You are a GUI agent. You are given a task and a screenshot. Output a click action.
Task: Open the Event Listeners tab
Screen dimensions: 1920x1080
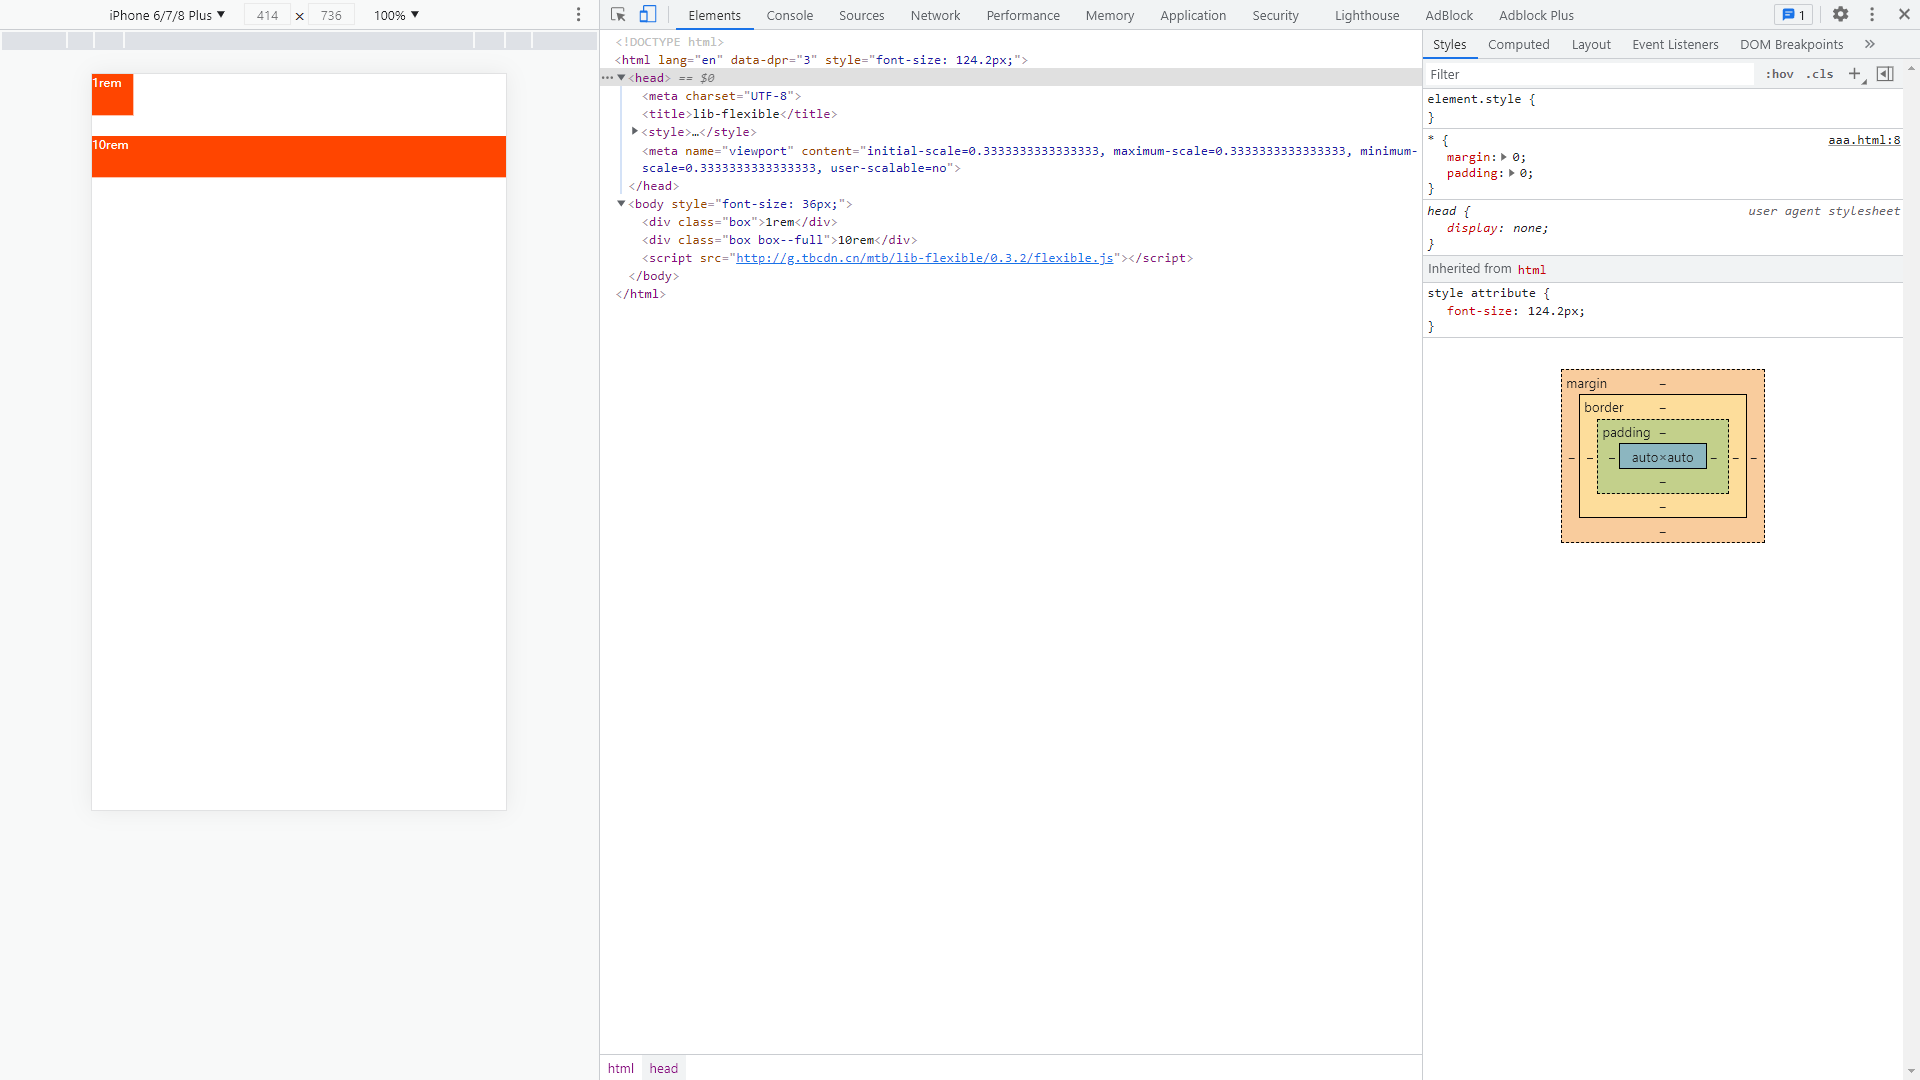[1675, 45]
